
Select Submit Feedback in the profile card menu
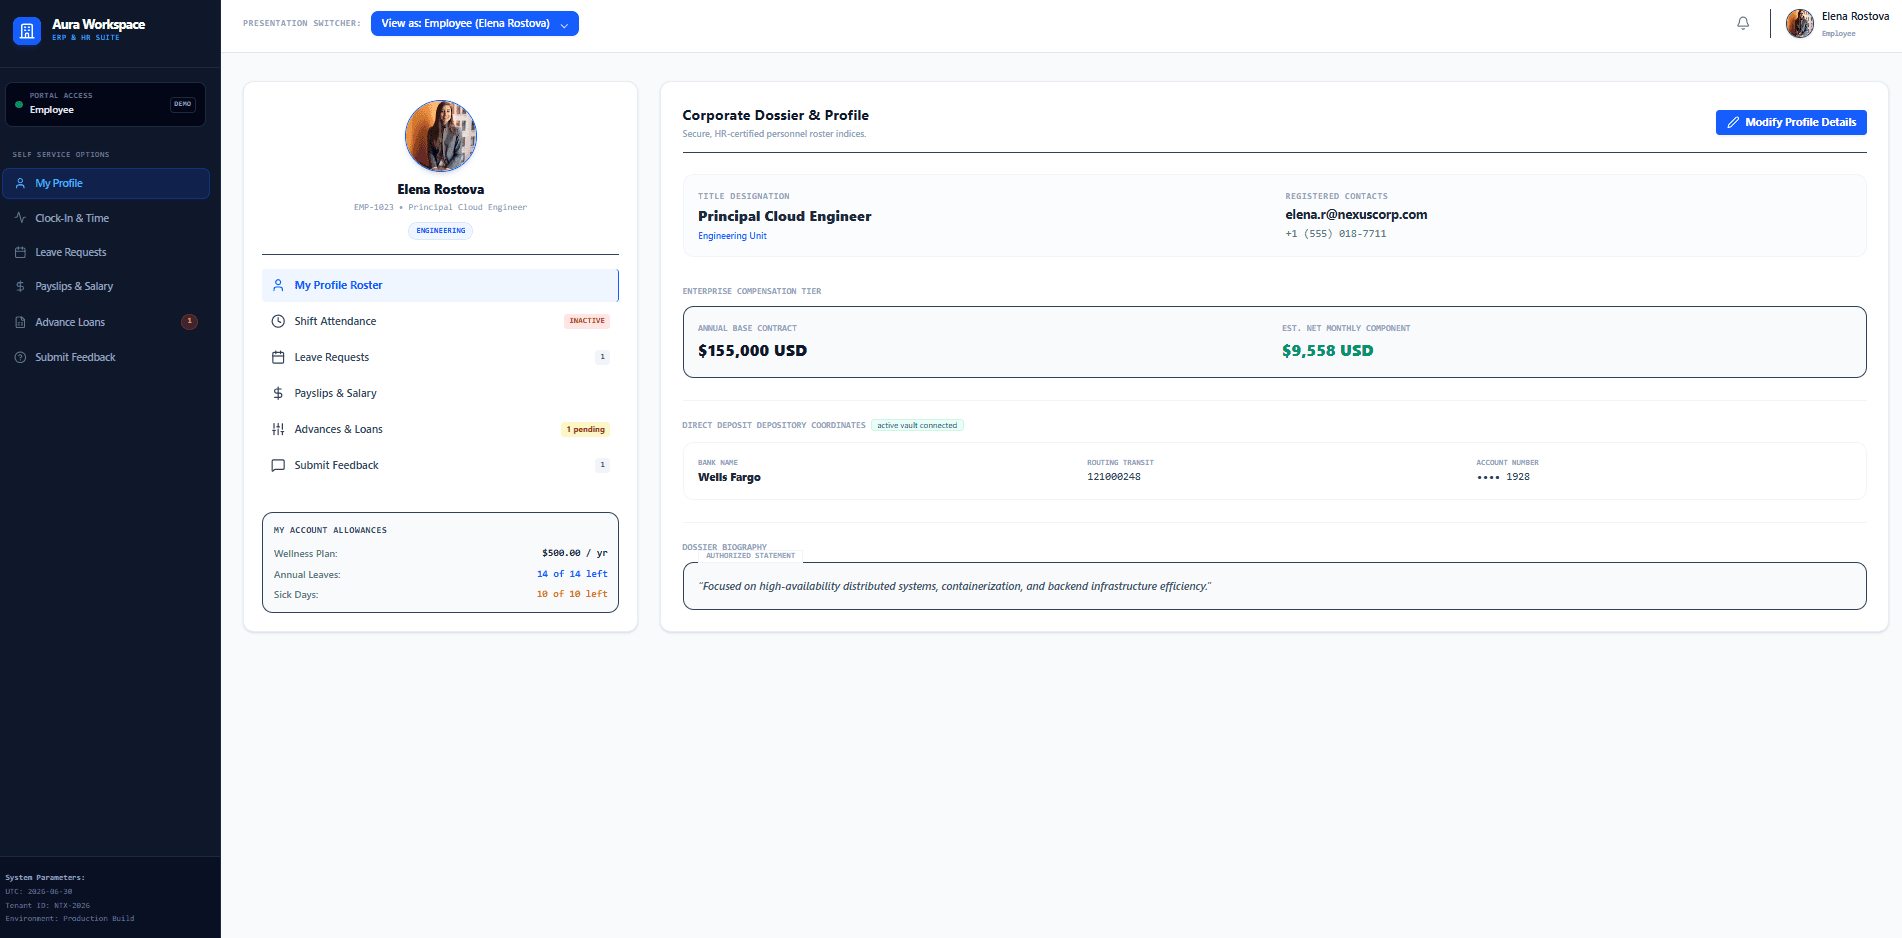point(440,465)
